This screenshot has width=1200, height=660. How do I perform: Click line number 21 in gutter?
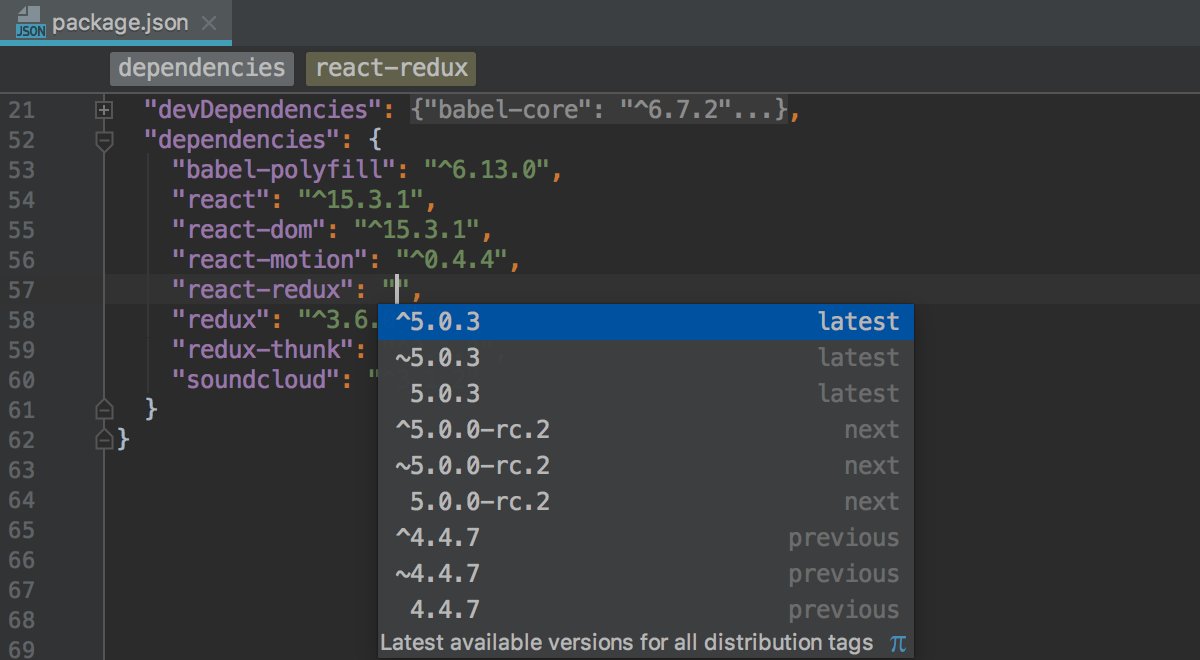pyautogui.click(x=21, y=109)
